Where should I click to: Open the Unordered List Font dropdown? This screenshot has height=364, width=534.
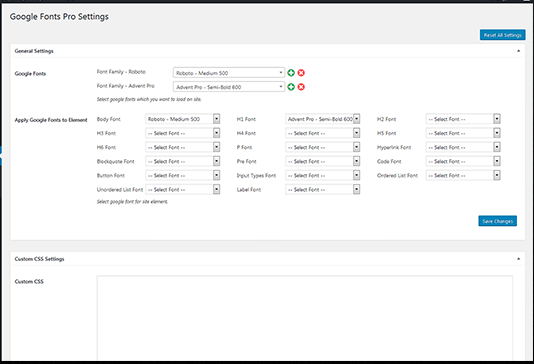tap(183, 190)
